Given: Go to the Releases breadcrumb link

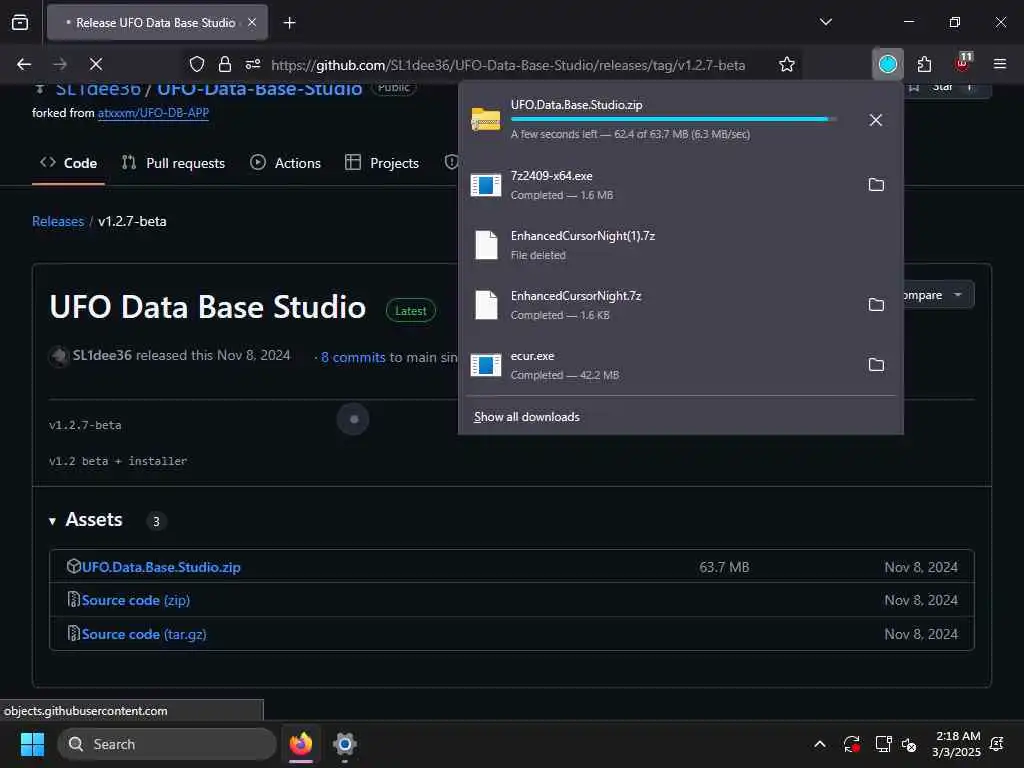Looking at the screenshot, I should [58, 221].
